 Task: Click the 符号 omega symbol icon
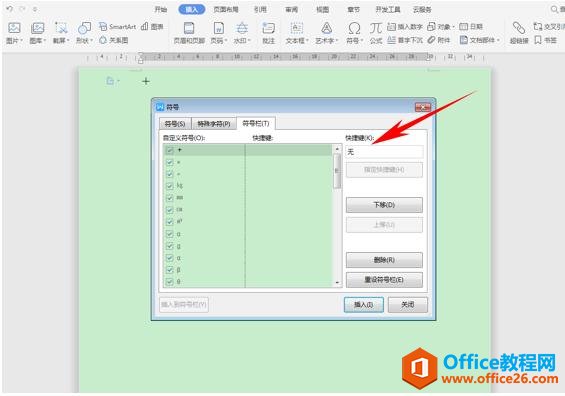[x=354, y=28]
